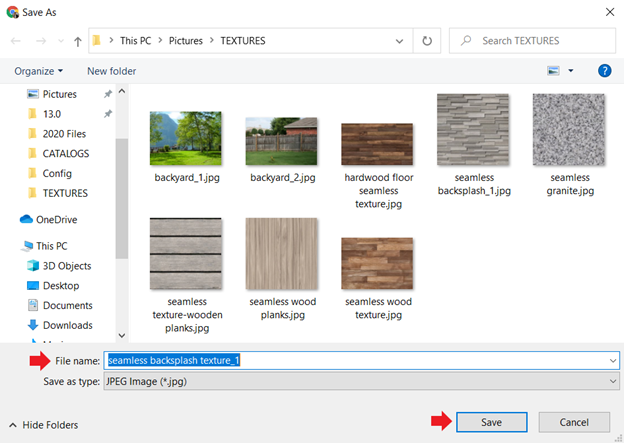
Task: Click the navigation pane scroll up arrow
Action: [122, 91]
